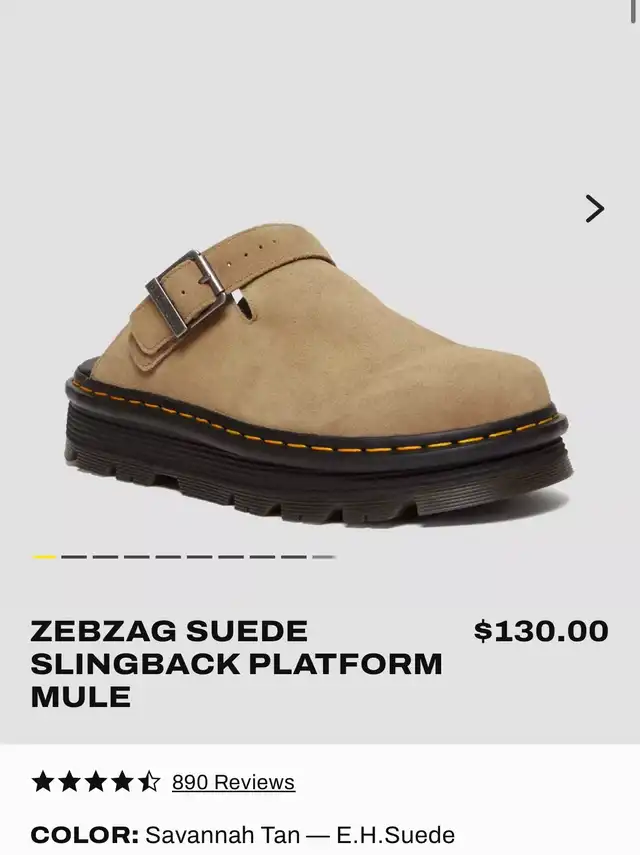Viewport: 640px width, 855px height.
Task: Jump to second image via carousel indicator
Action: [x=74, y=557]
